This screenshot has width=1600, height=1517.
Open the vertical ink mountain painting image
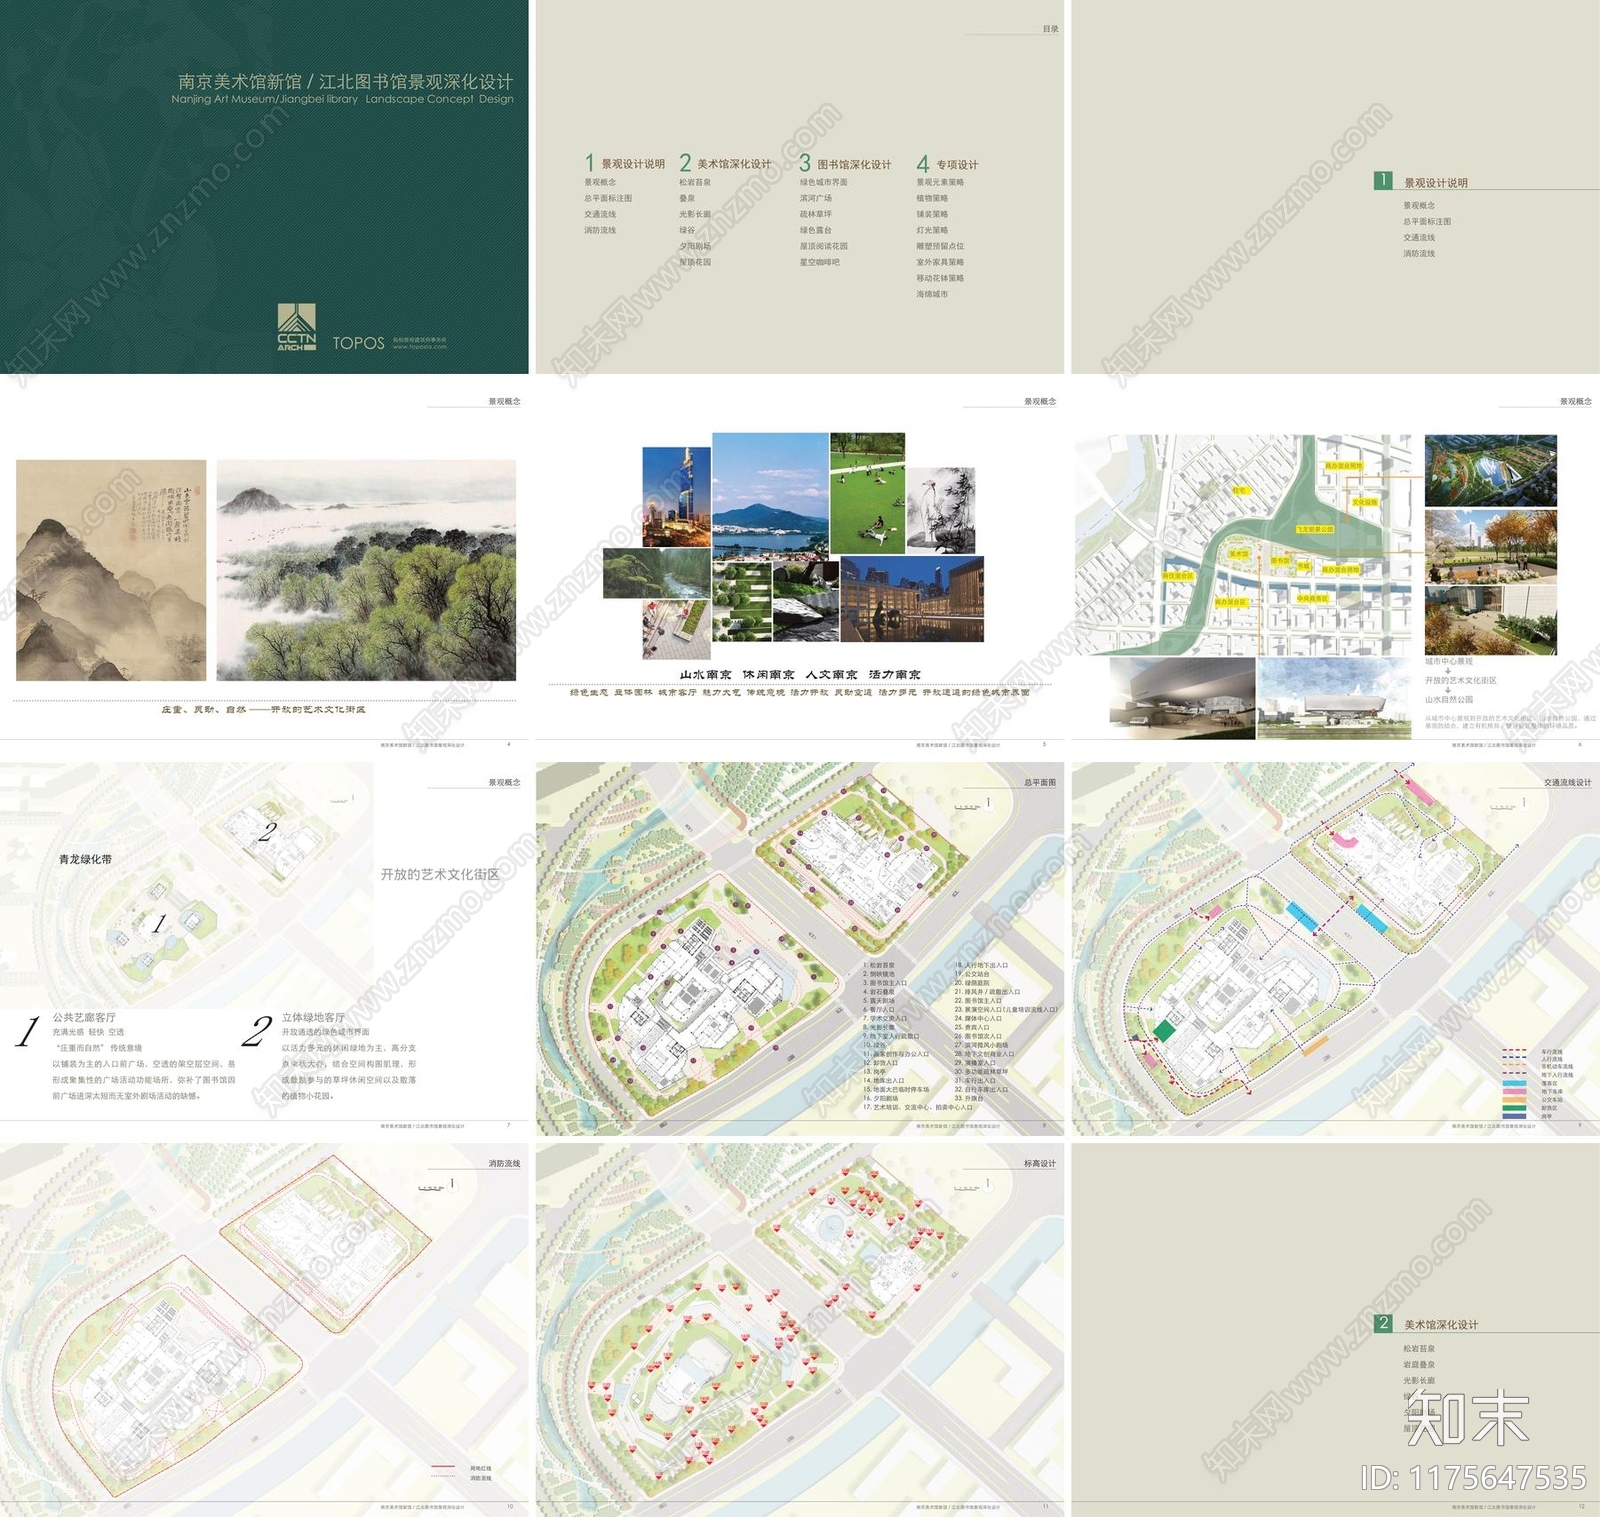[111, 570]
